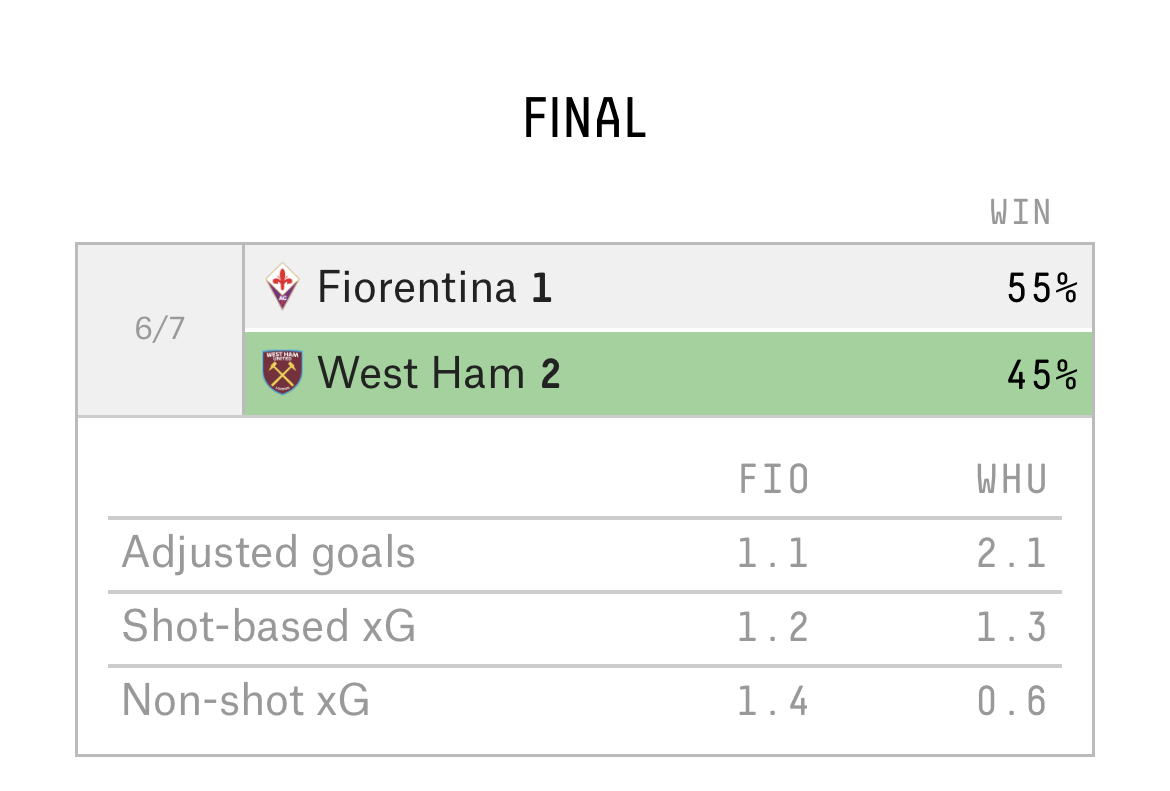Click West Ham's shot-based xG value 1.3
Image resolution: width=1170 pixels, height=791 pixels.
[1012, 627]
